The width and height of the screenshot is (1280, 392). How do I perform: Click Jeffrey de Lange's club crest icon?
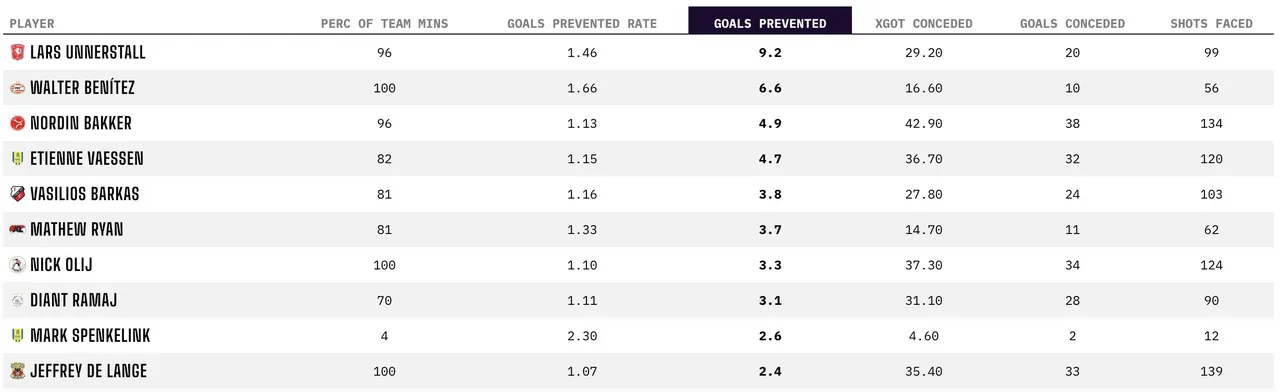pos(17,371)
